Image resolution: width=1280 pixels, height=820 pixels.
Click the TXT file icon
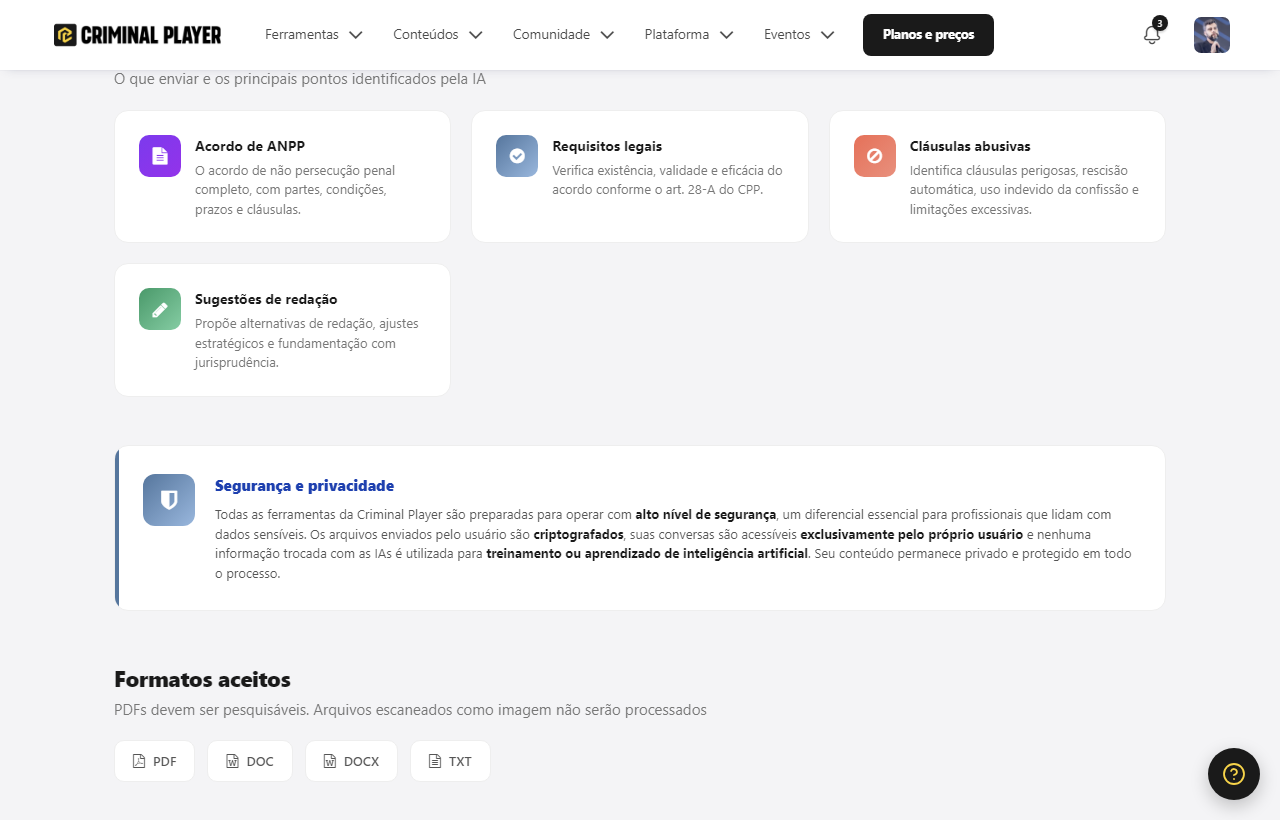coord(435,761)
